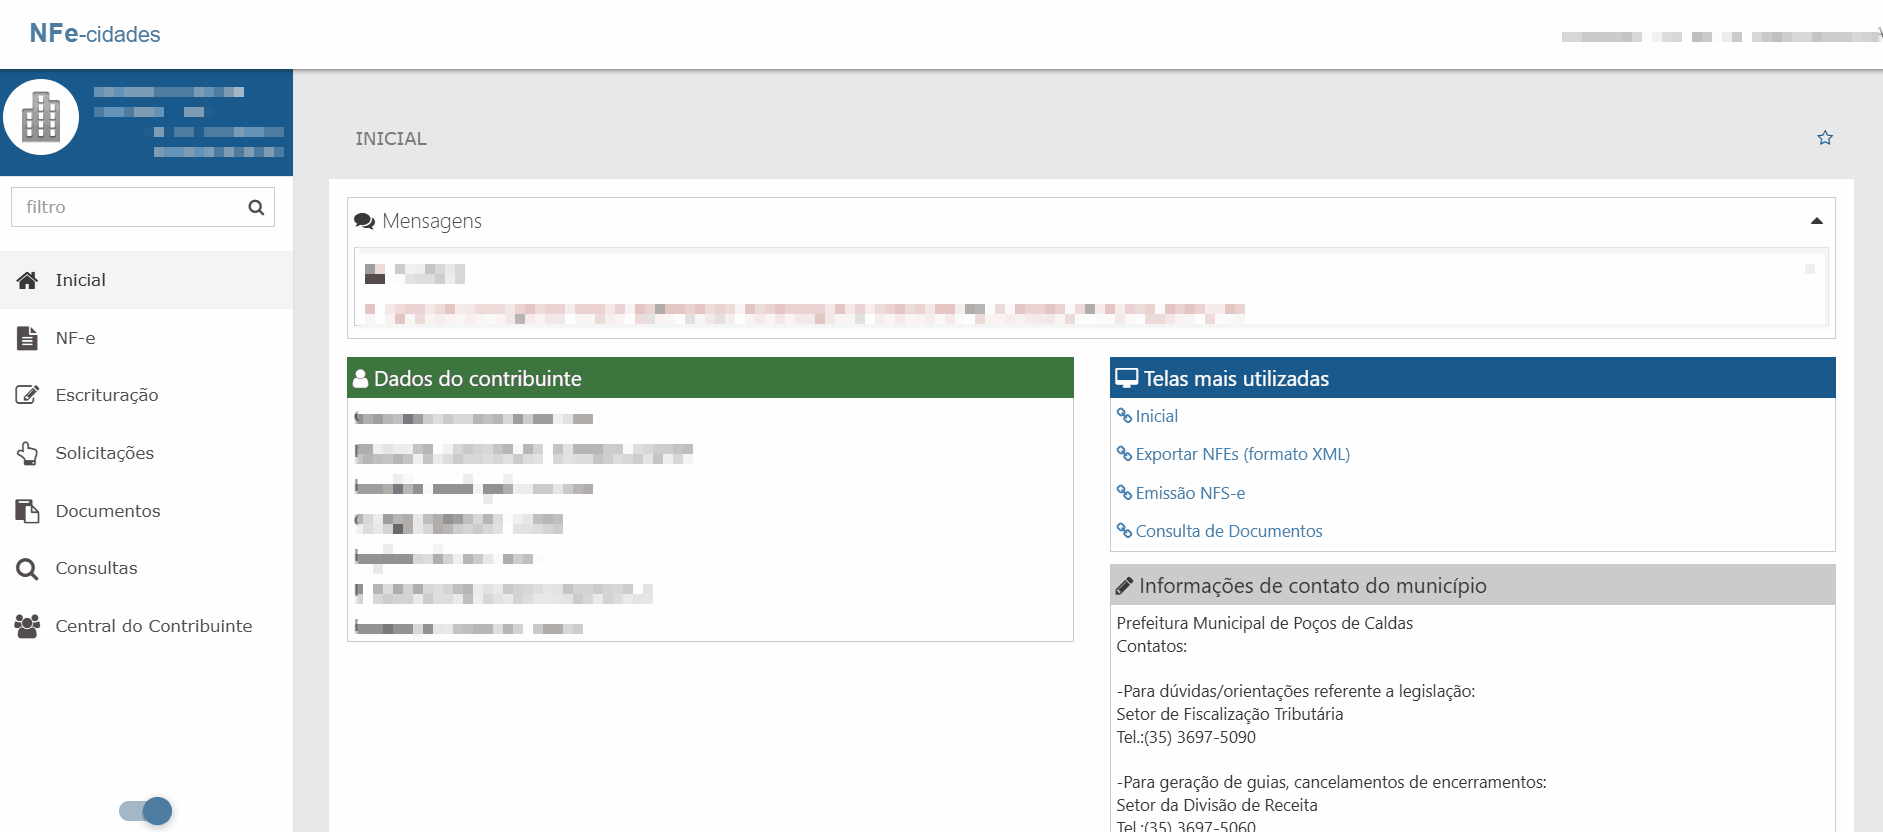Open the Emissão NFS-e link
Screen dimensions: 1883x832
[x=1190, y=493]
